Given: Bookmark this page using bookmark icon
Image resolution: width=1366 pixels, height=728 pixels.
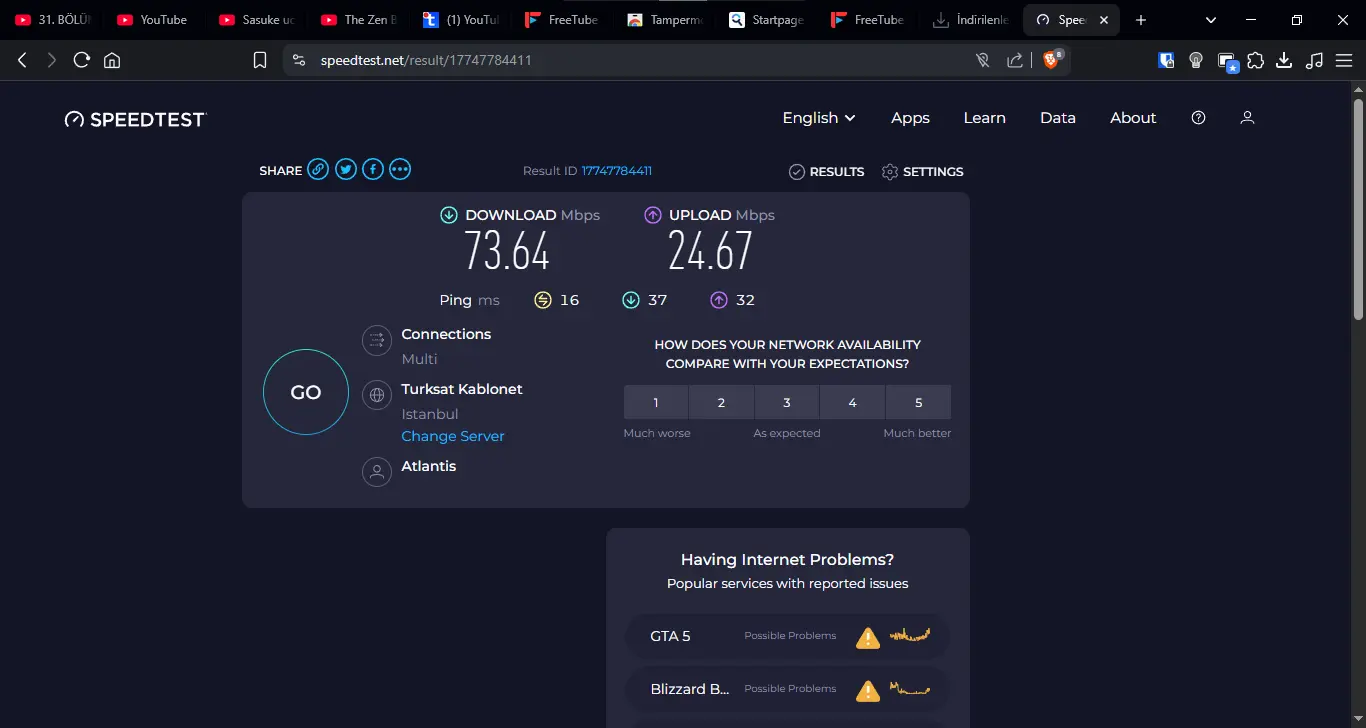Looking at the screenshot, I should click(x=260, y=60).
